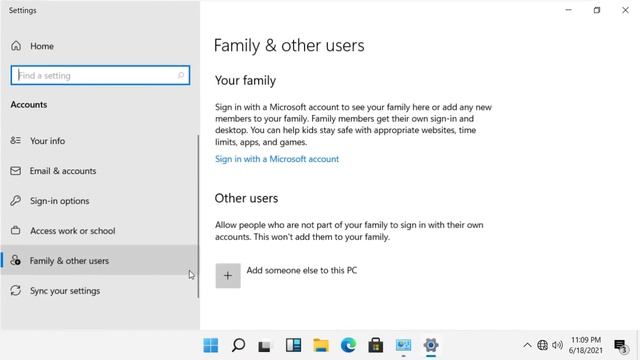Screen dimensions: 640x360
Task: Open Email & accounts page
Action: pos(100,171)
